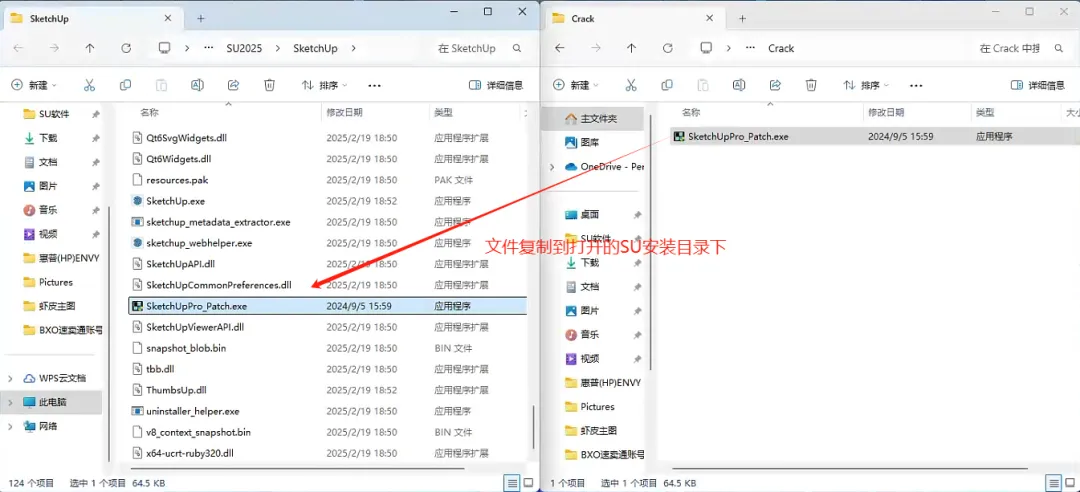
Task: Open 排序 dropdown in SketchUp window
Action: coord(324,85)
